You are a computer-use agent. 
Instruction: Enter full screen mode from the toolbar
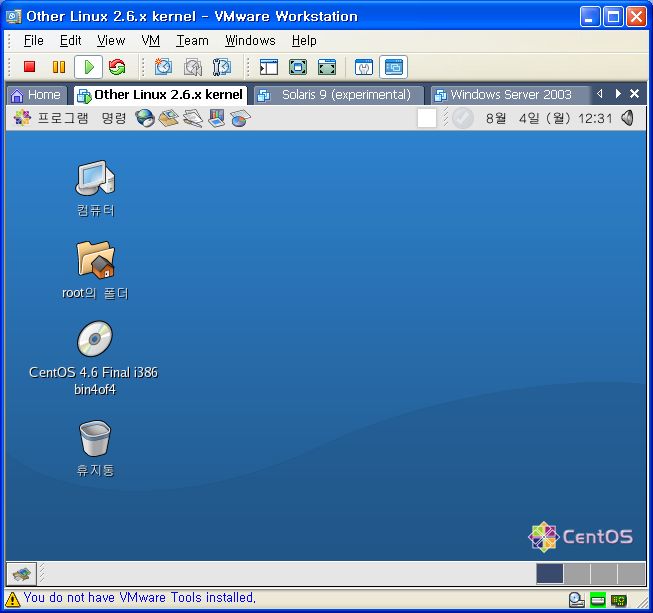298,67
